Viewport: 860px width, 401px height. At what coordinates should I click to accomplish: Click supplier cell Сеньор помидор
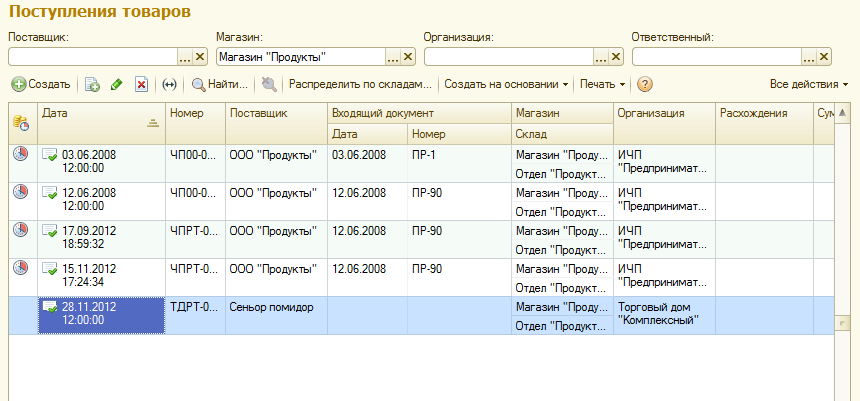tap(276, 315)
